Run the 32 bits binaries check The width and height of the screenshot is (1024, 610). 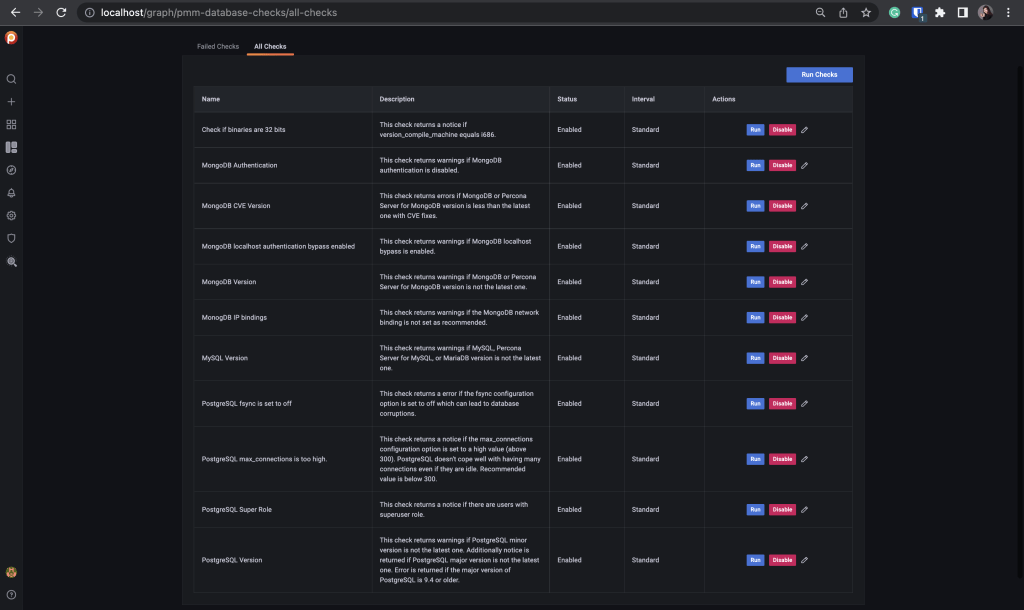pyautogui.click(x=755, y=130)
